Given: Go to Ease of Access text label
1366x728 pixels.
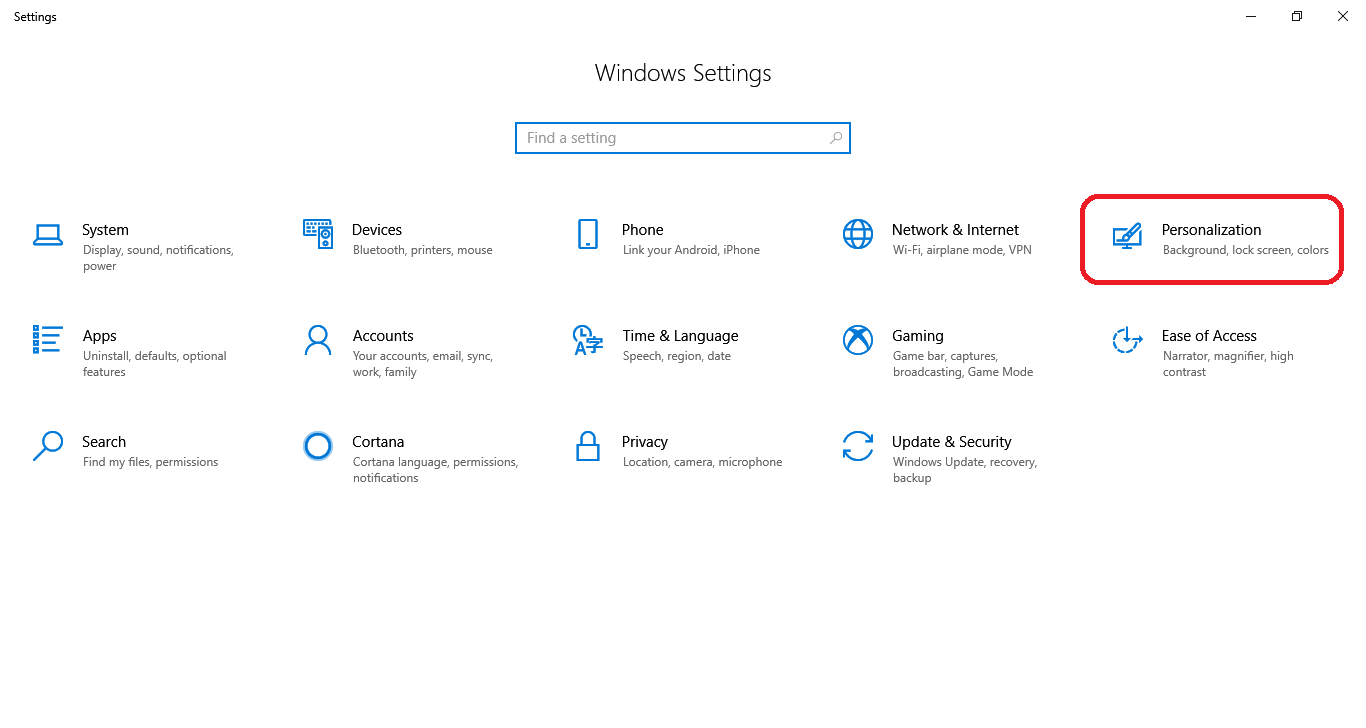Looking at the screenshot, I should coord(1208,336).
